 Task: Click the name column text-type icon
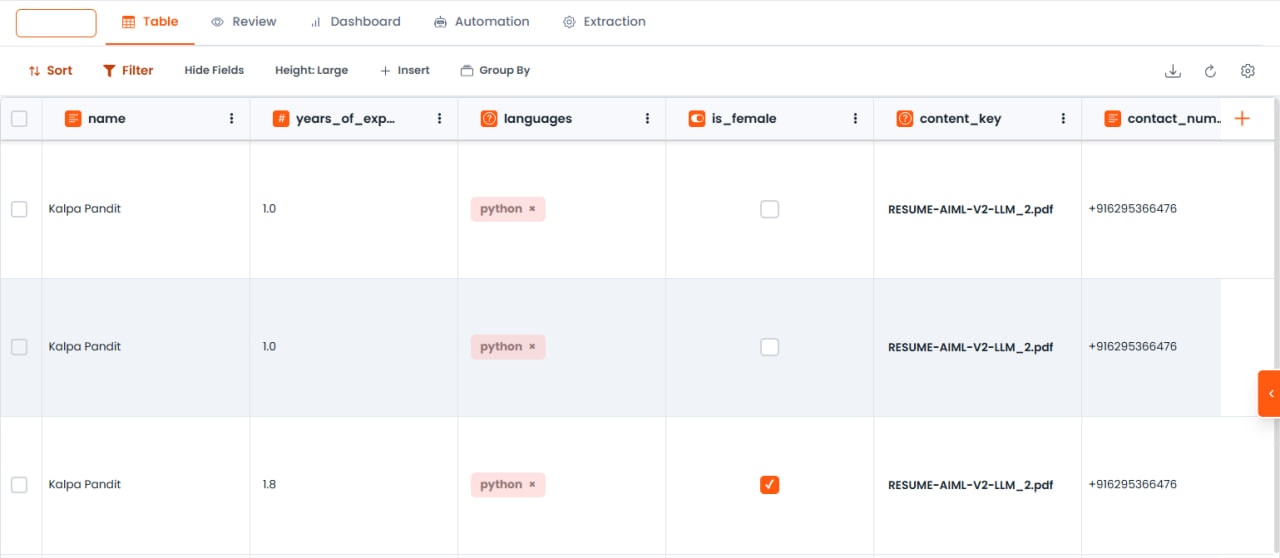point(73,119)
